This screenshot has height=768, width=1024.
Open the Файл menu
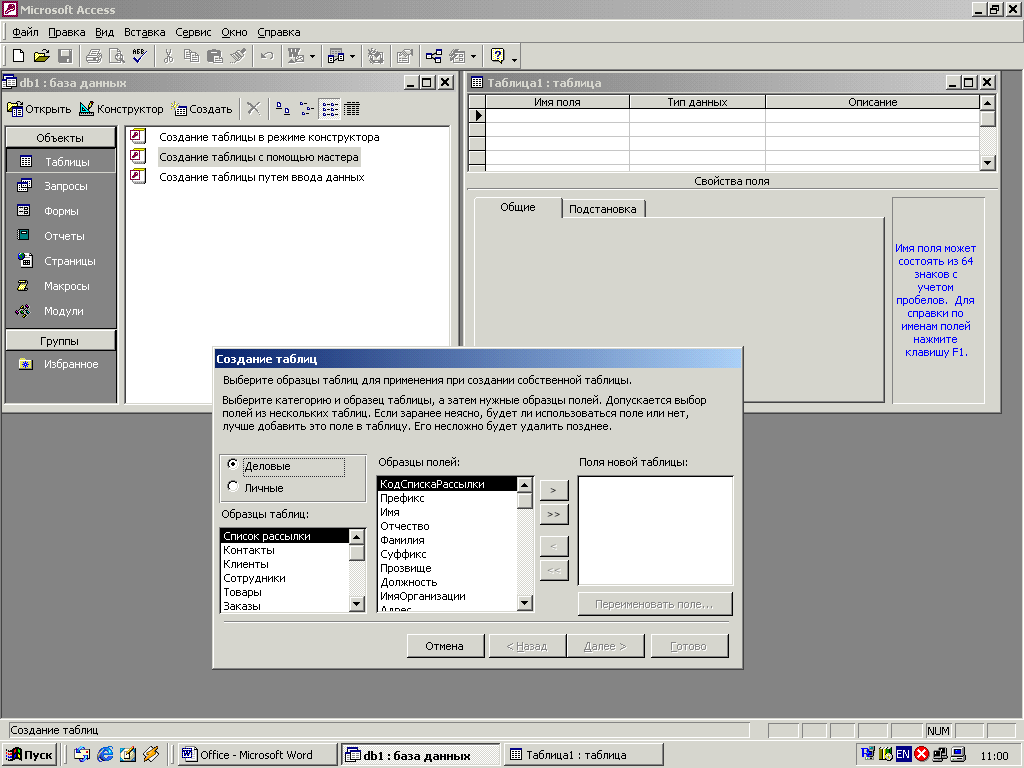25,32
